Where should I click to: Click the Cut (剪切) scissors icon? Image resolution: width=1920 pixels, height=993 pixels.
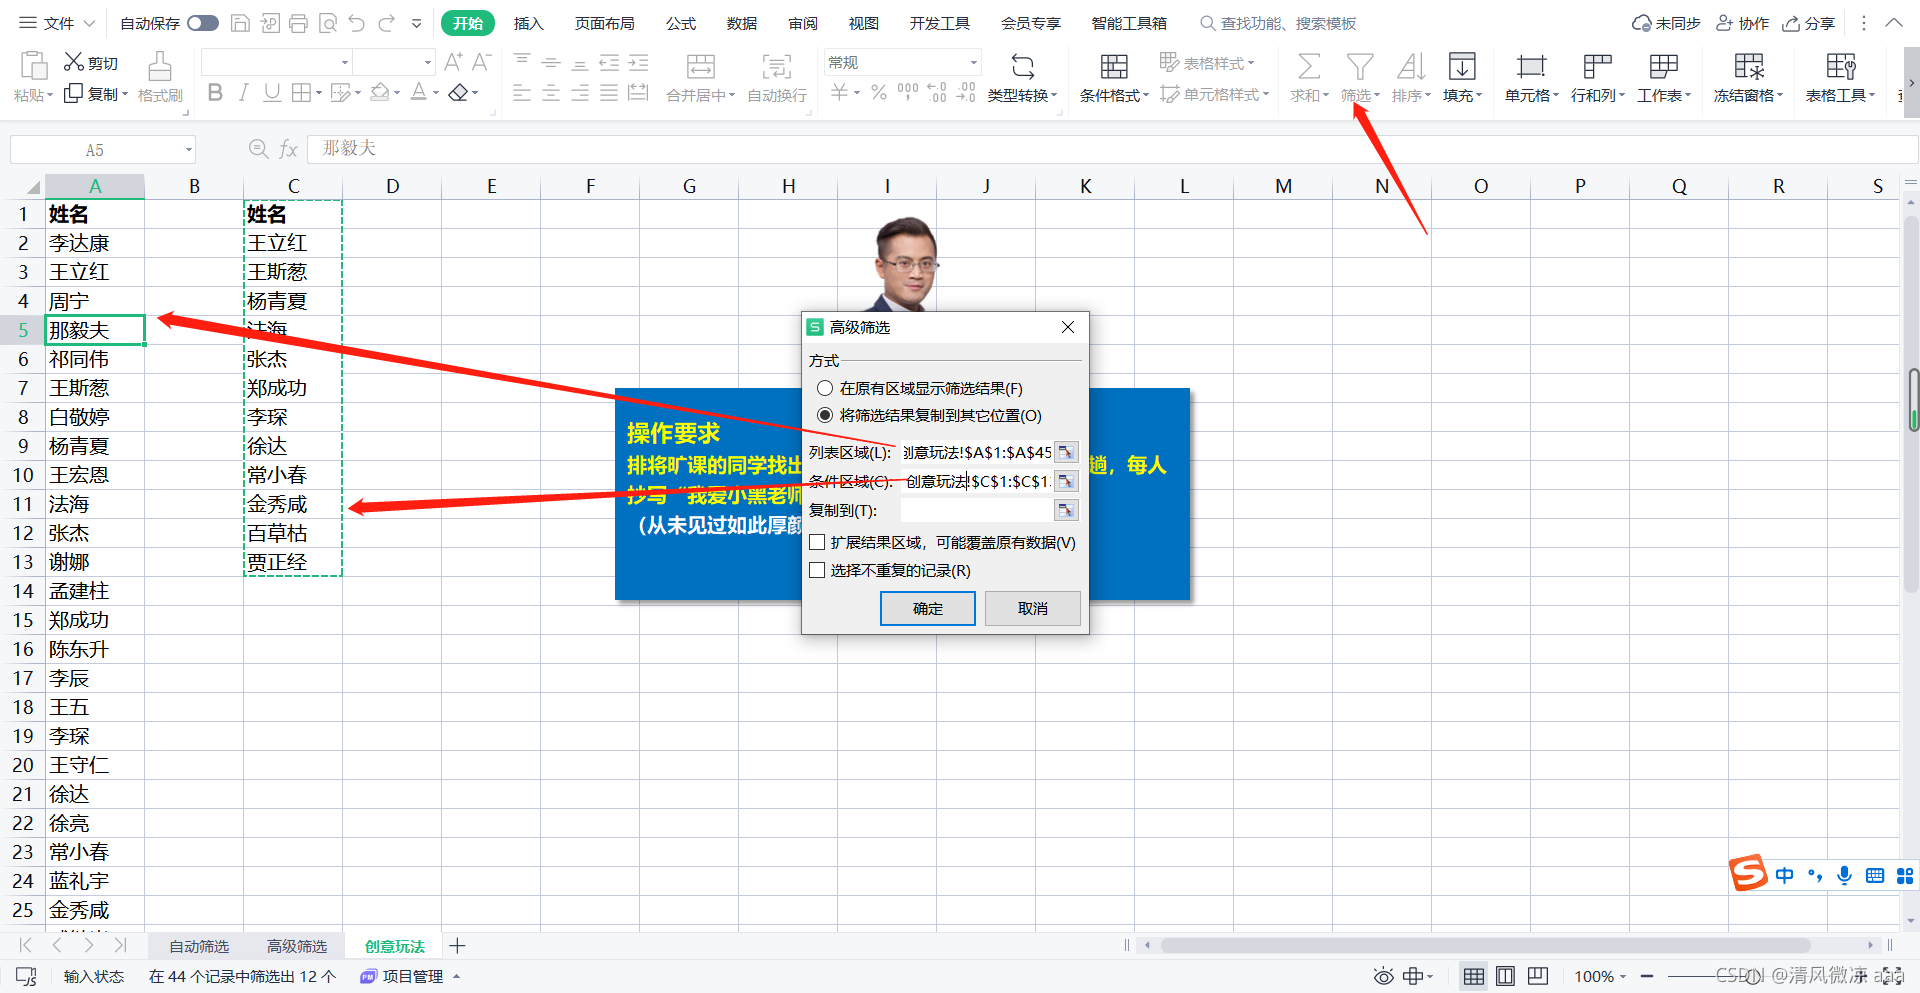coord(74,62)
